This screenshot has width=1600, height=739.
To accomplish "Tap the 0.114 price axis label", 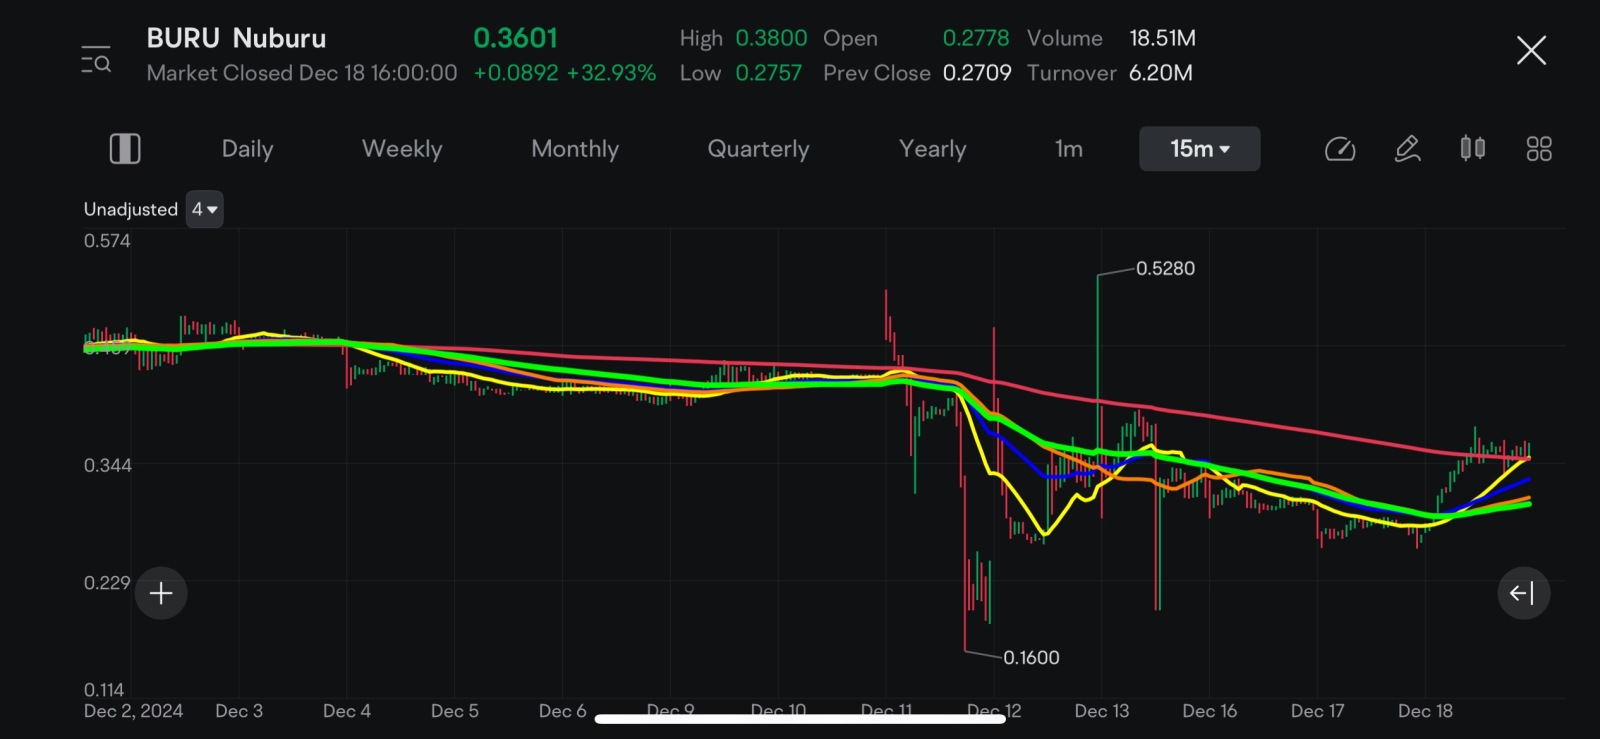I will point(104,690).
